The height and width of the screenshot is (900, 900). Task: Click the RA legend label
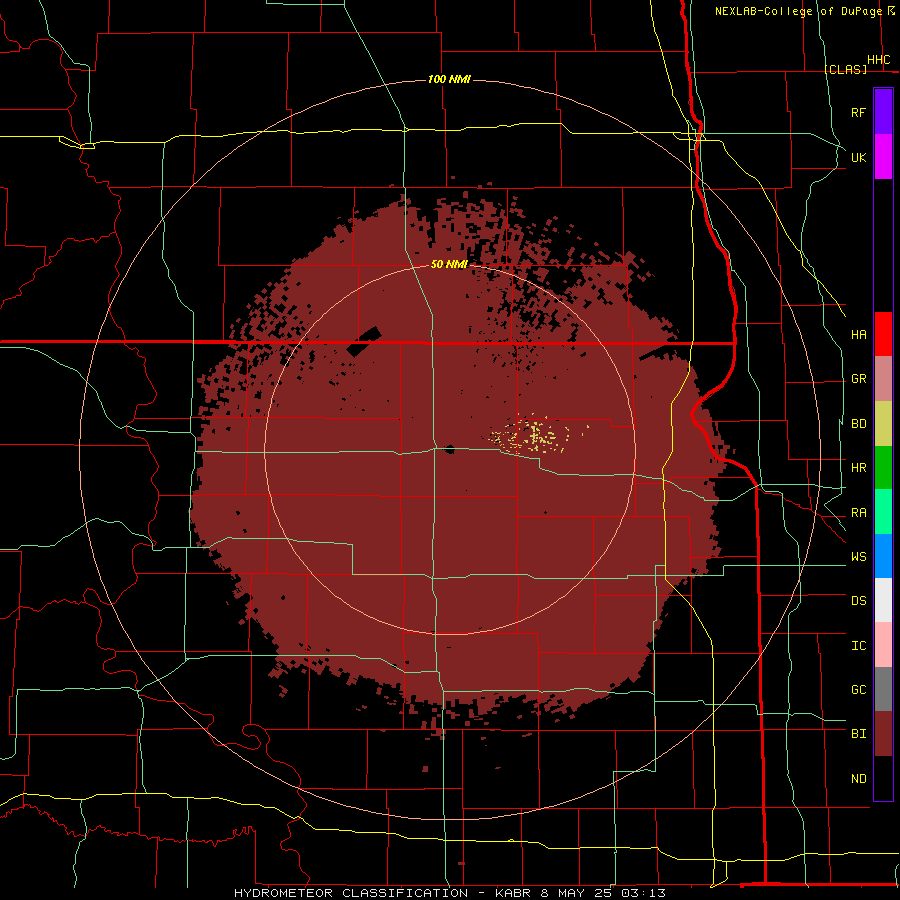tap(858, 513)
